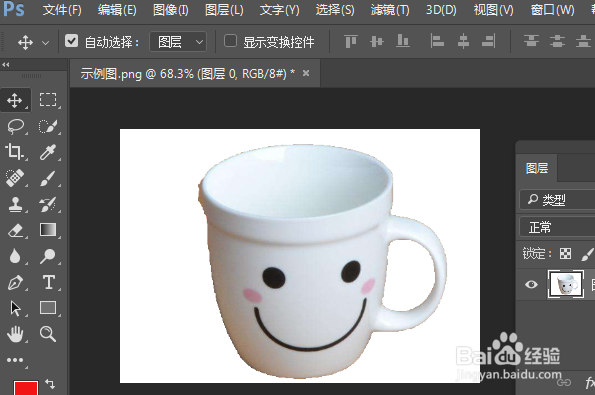Select the Crop tool

coord(14,152)
